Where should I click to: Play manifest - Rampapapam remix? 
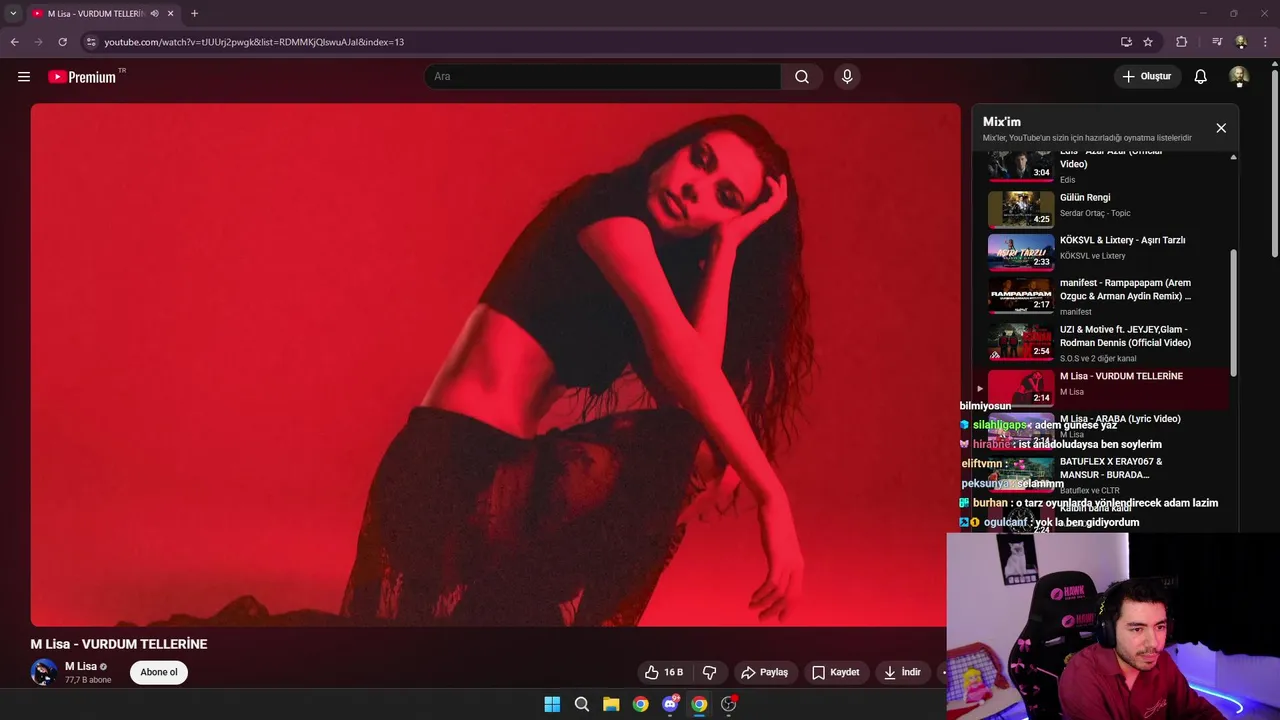1106,297
